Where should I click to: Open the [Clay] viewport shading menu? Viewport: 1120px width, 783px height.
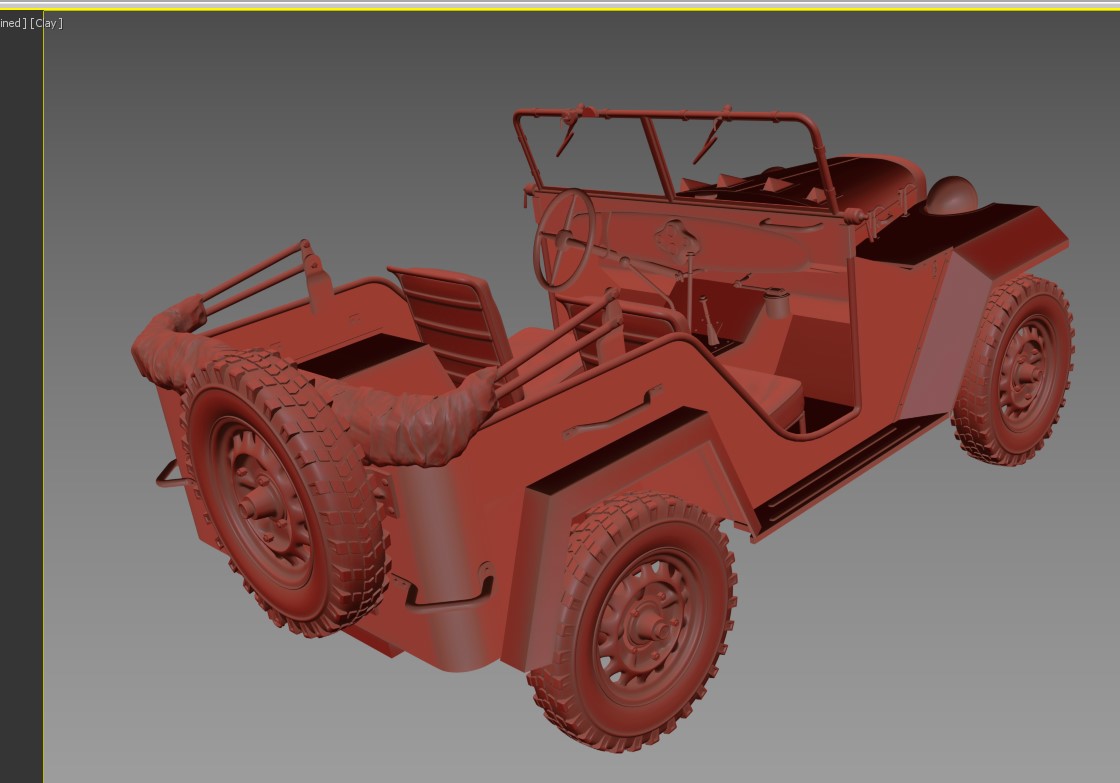(47, 23)
